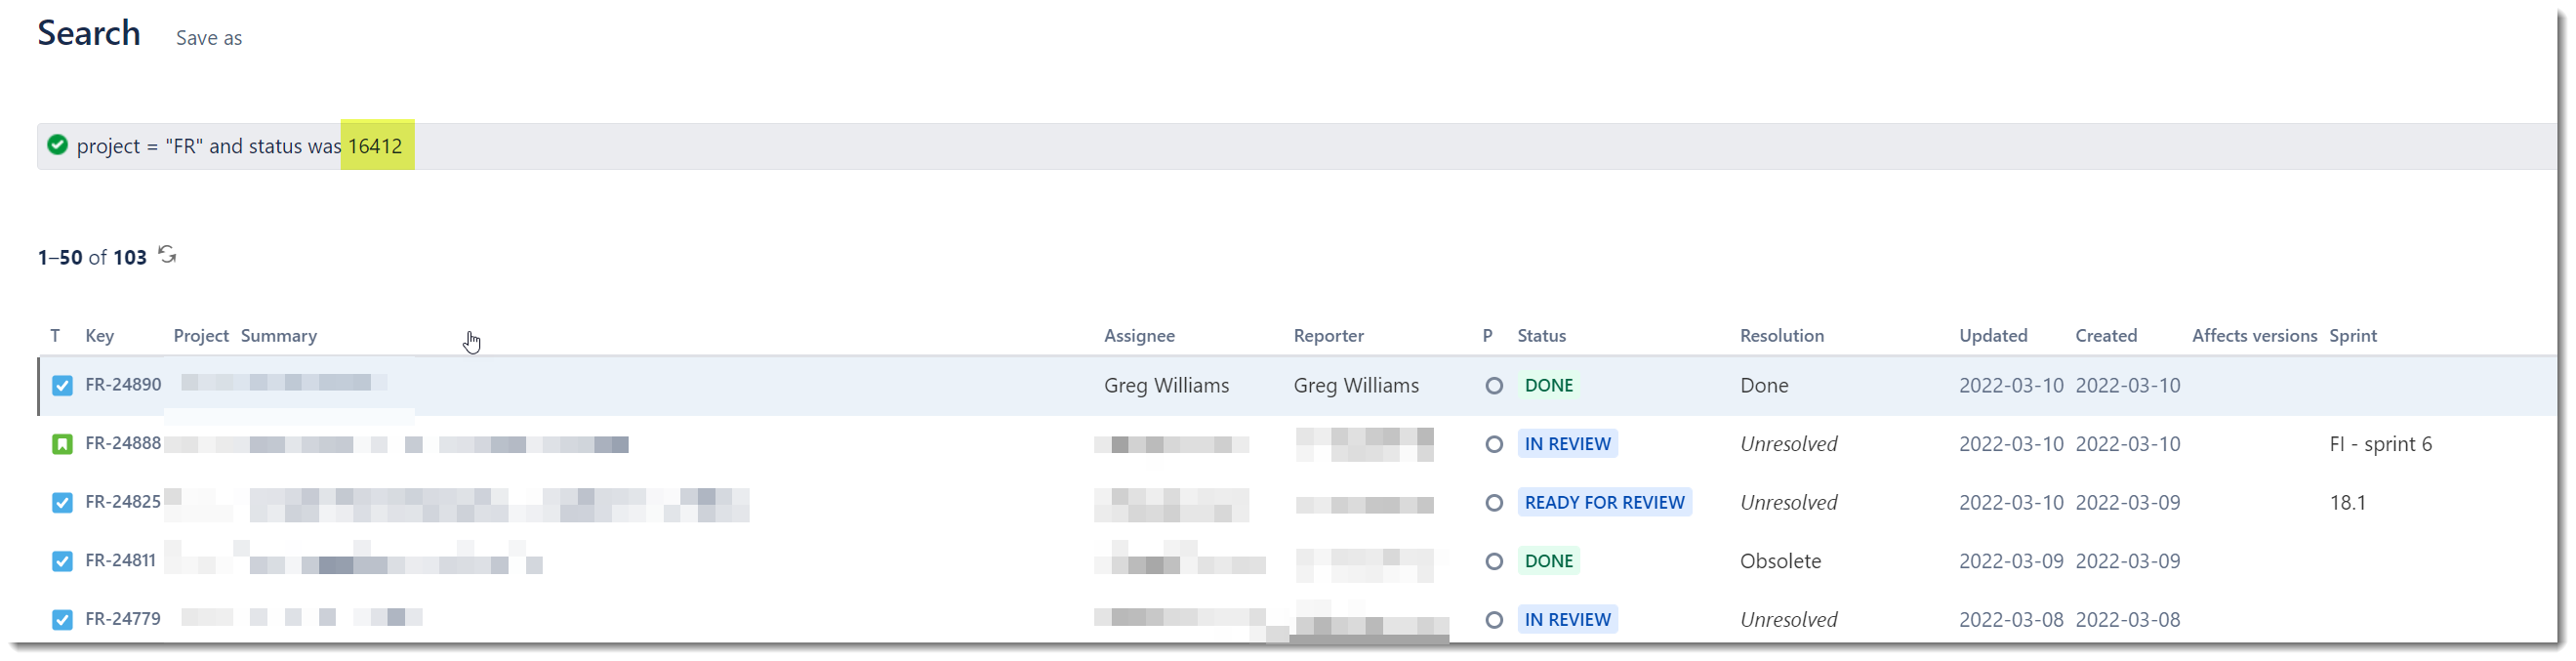Click the priority icon for FR-24811
2576x661 pixels.
tap(1494, 562)
